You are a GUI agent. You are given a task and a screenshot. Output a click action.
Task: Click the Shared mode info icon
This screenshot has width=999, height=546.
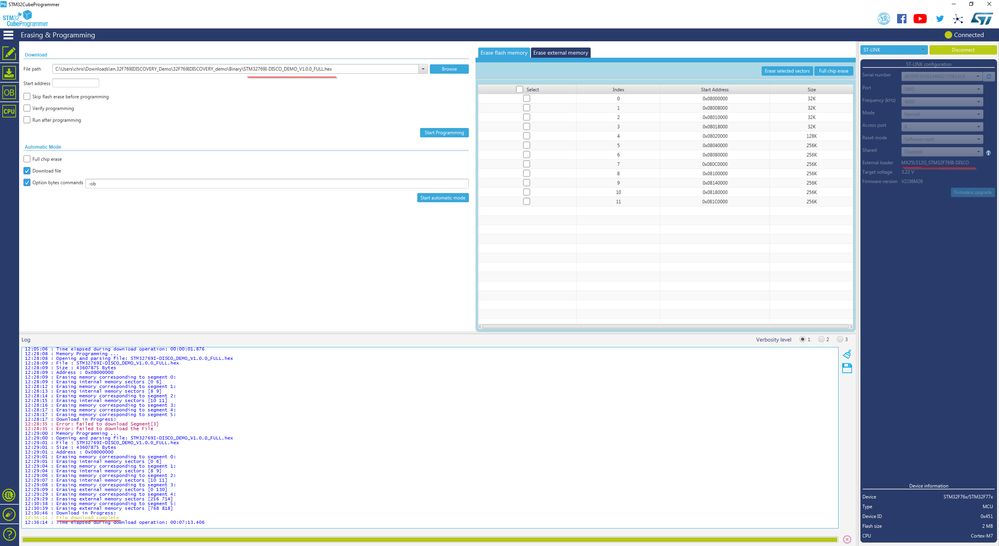click(989, 152)
